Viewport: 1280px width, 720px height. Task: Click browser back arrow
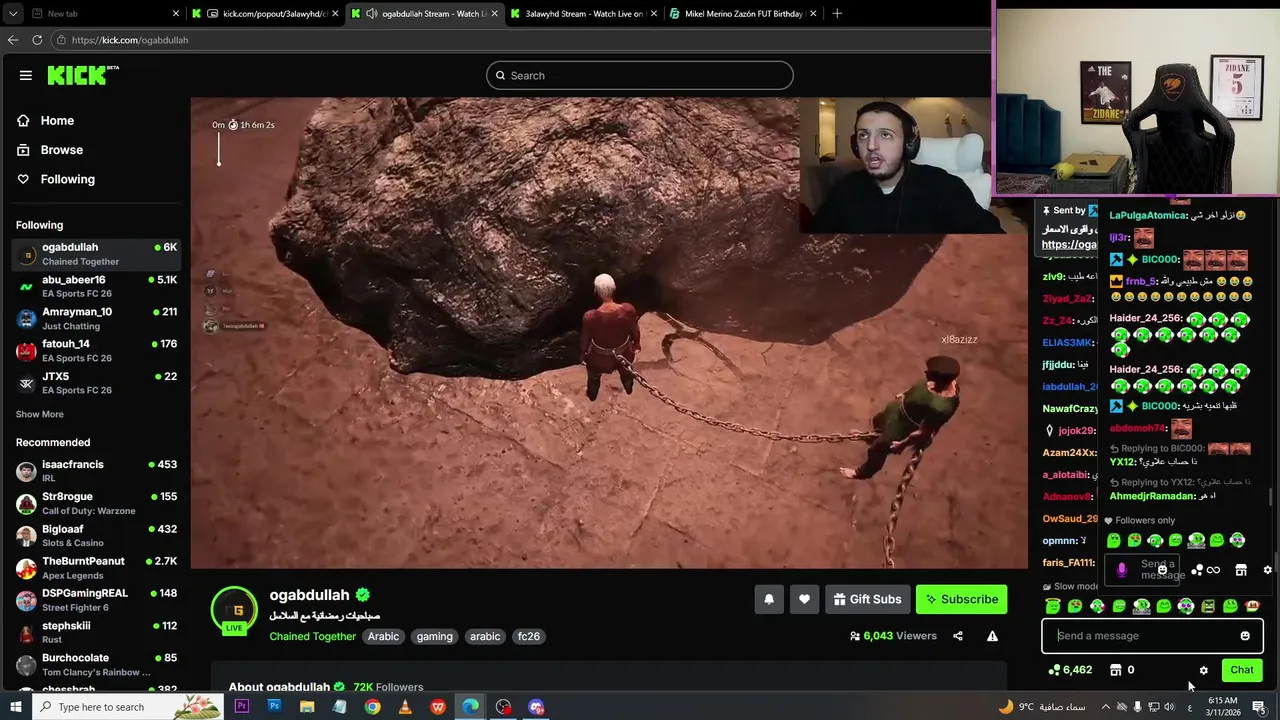pyautogui.click(x=12, y=40)
